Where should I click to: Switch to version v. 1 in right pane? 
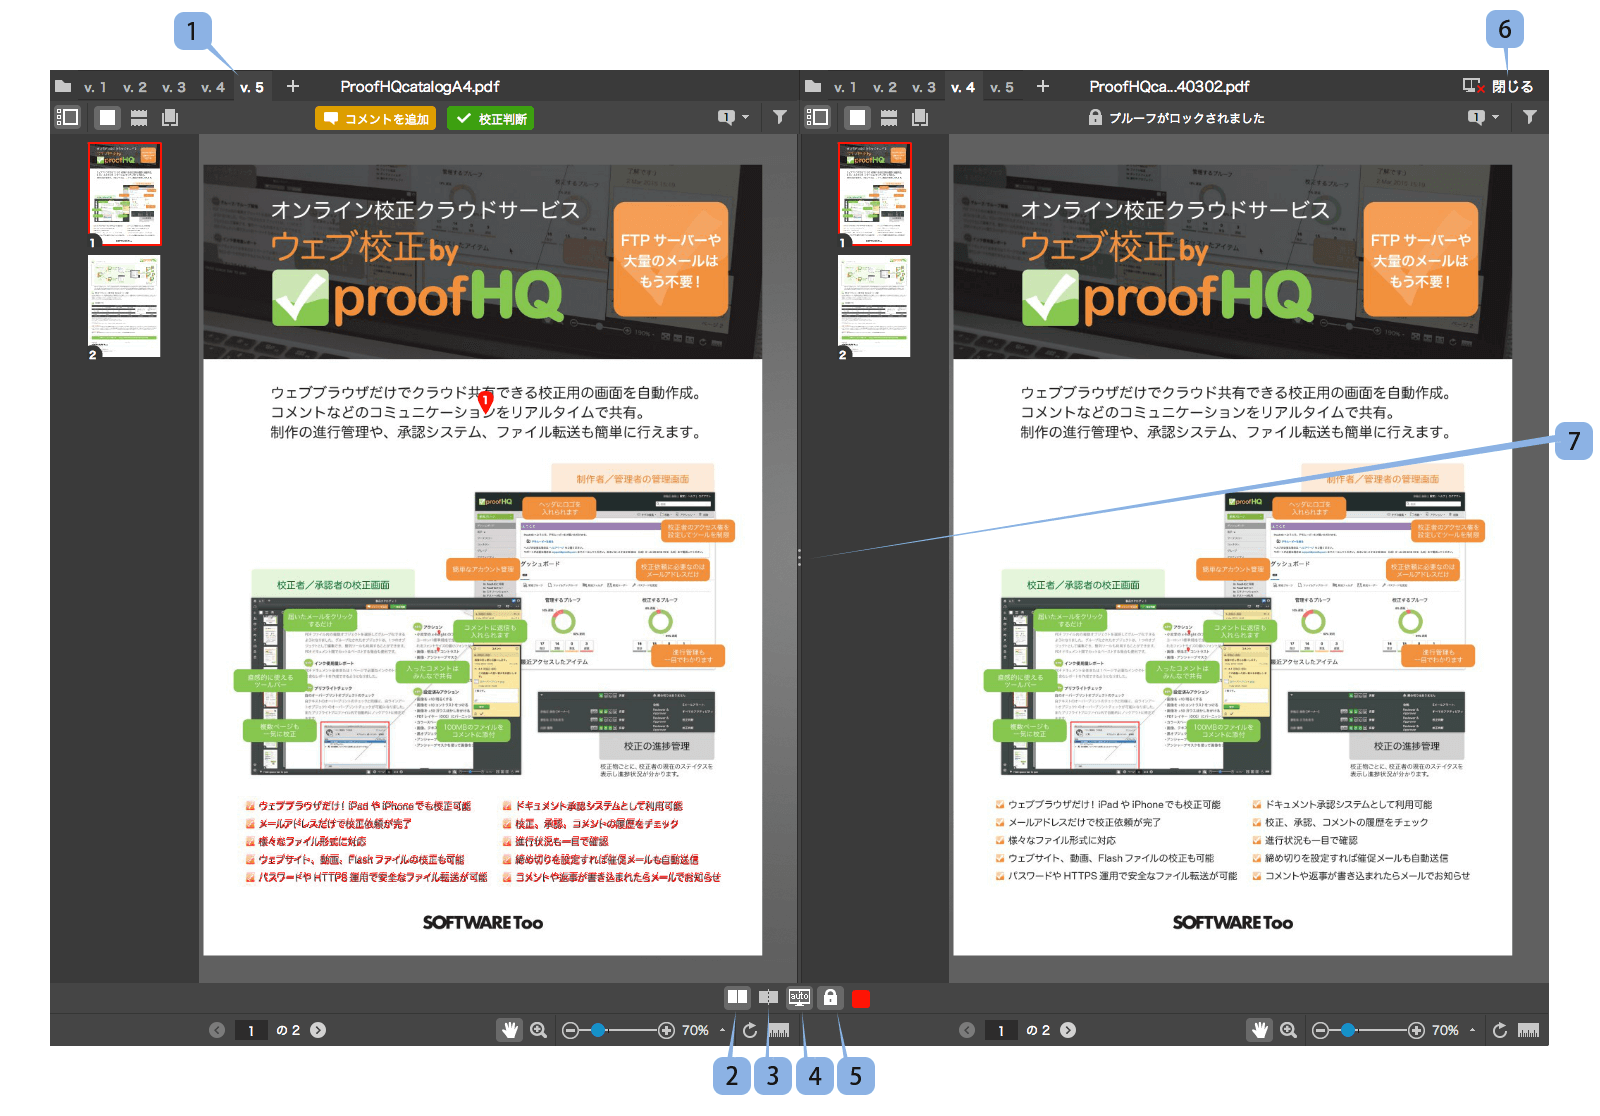(845, 87)
